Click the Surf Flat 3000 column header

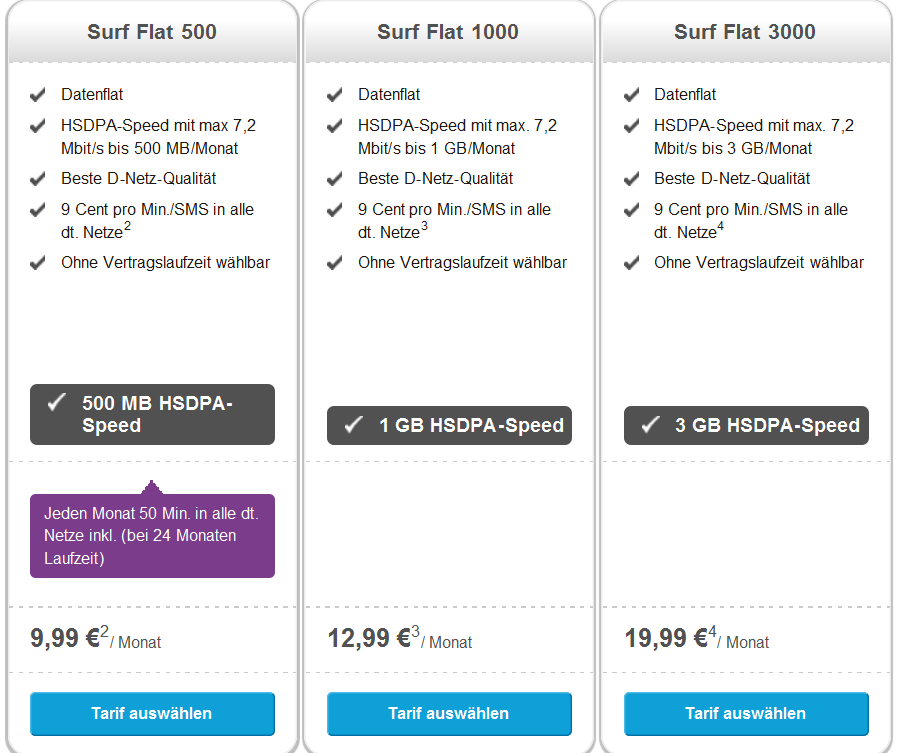(x=745, y=32)
